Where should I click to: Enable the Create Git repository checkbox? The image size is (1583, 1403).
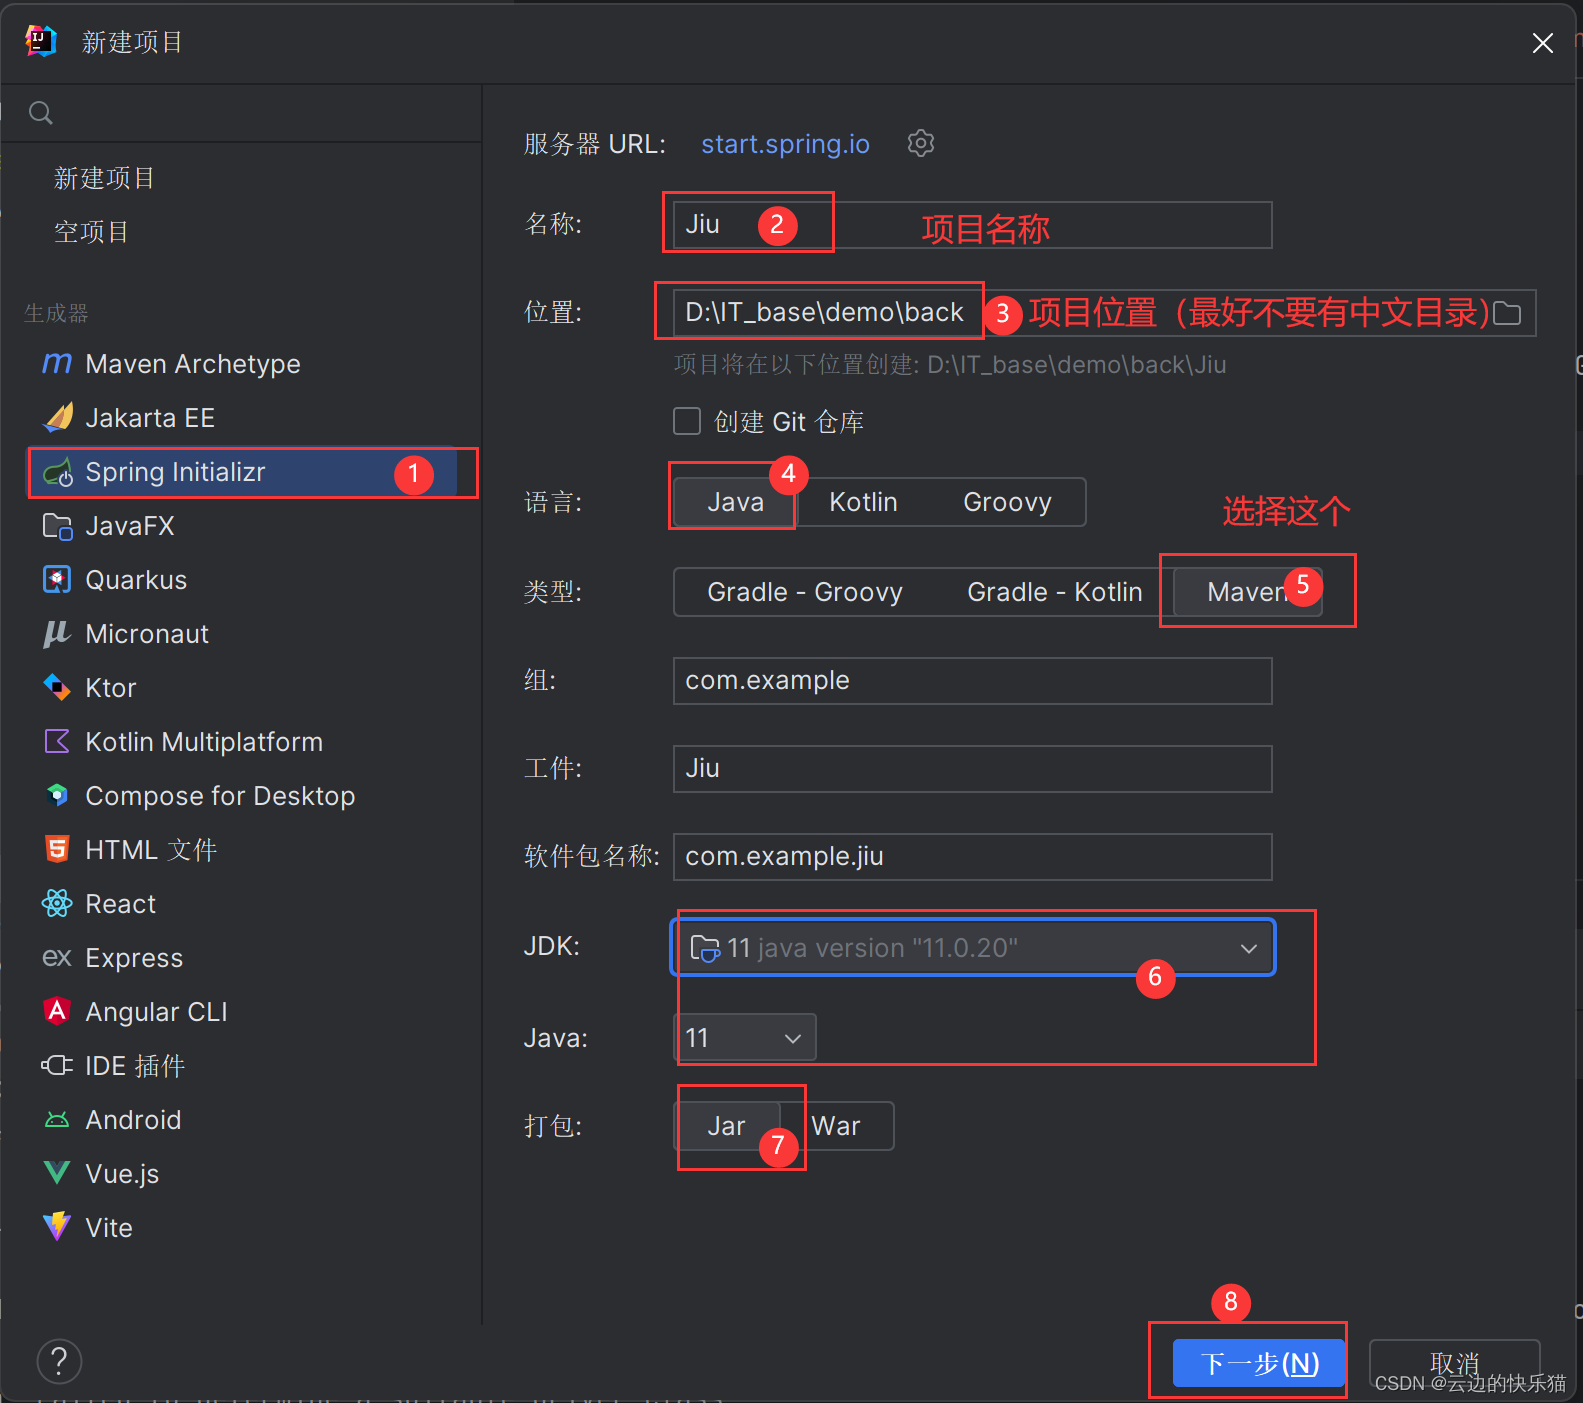[x=687, y=421]
